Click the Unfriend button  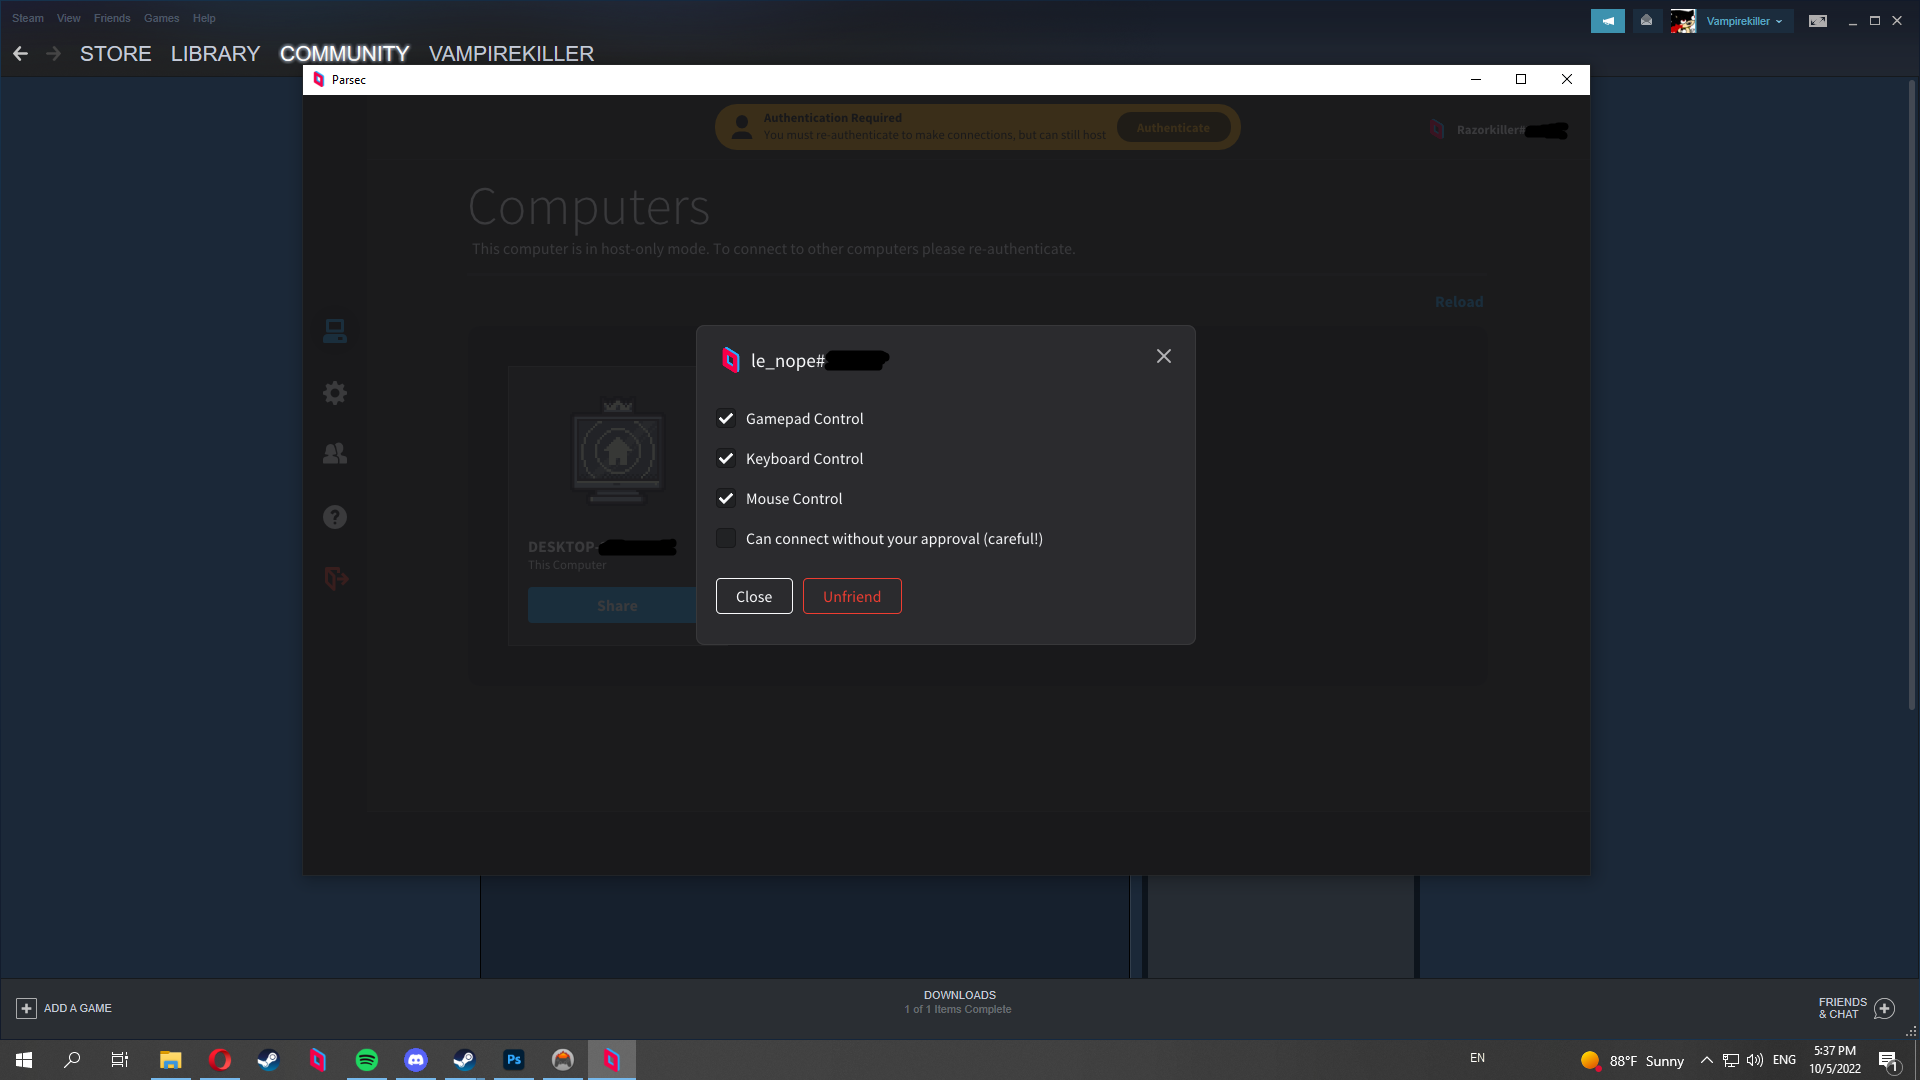pos(851,597)
